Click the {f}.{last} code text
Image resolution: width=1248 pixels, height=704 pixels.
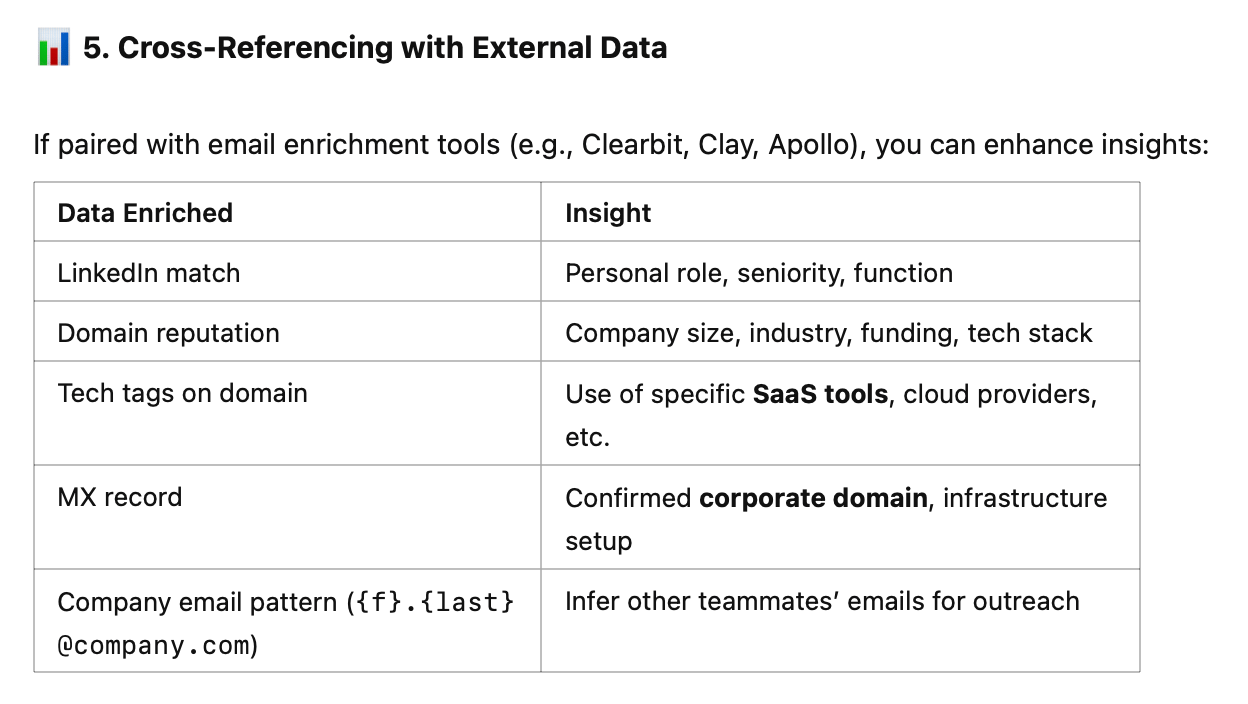coord(435,603)
